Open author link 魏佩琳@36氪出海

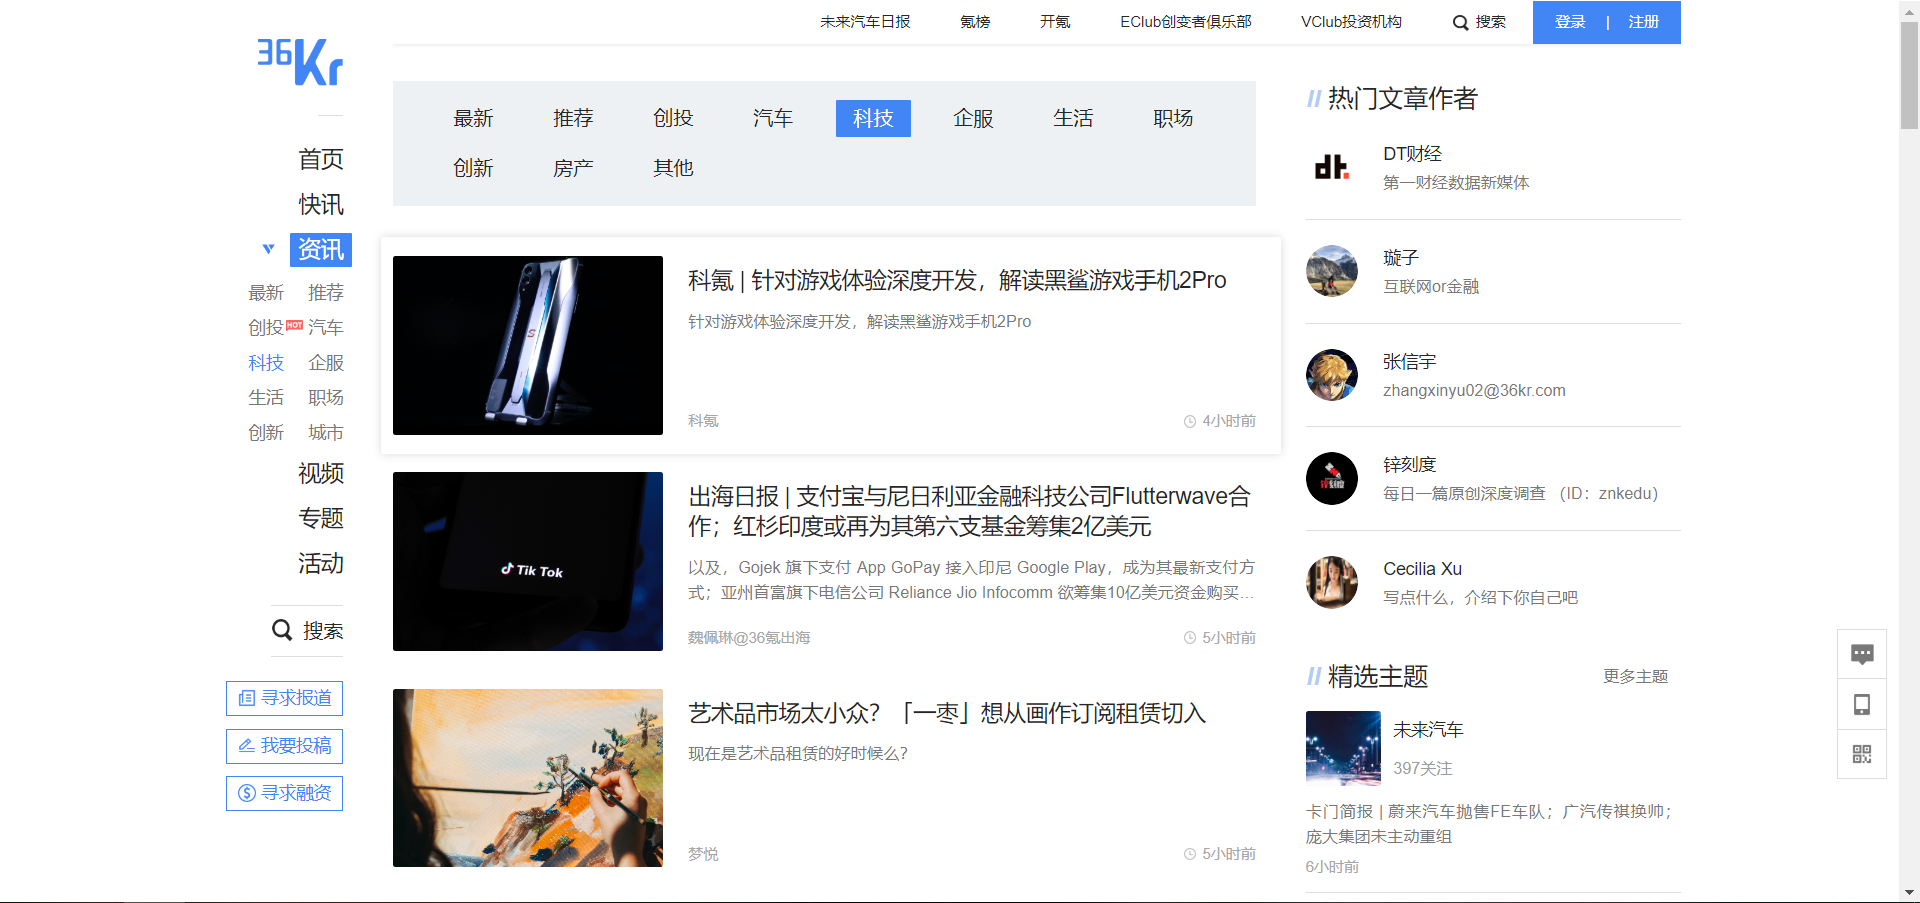[749, 638]
